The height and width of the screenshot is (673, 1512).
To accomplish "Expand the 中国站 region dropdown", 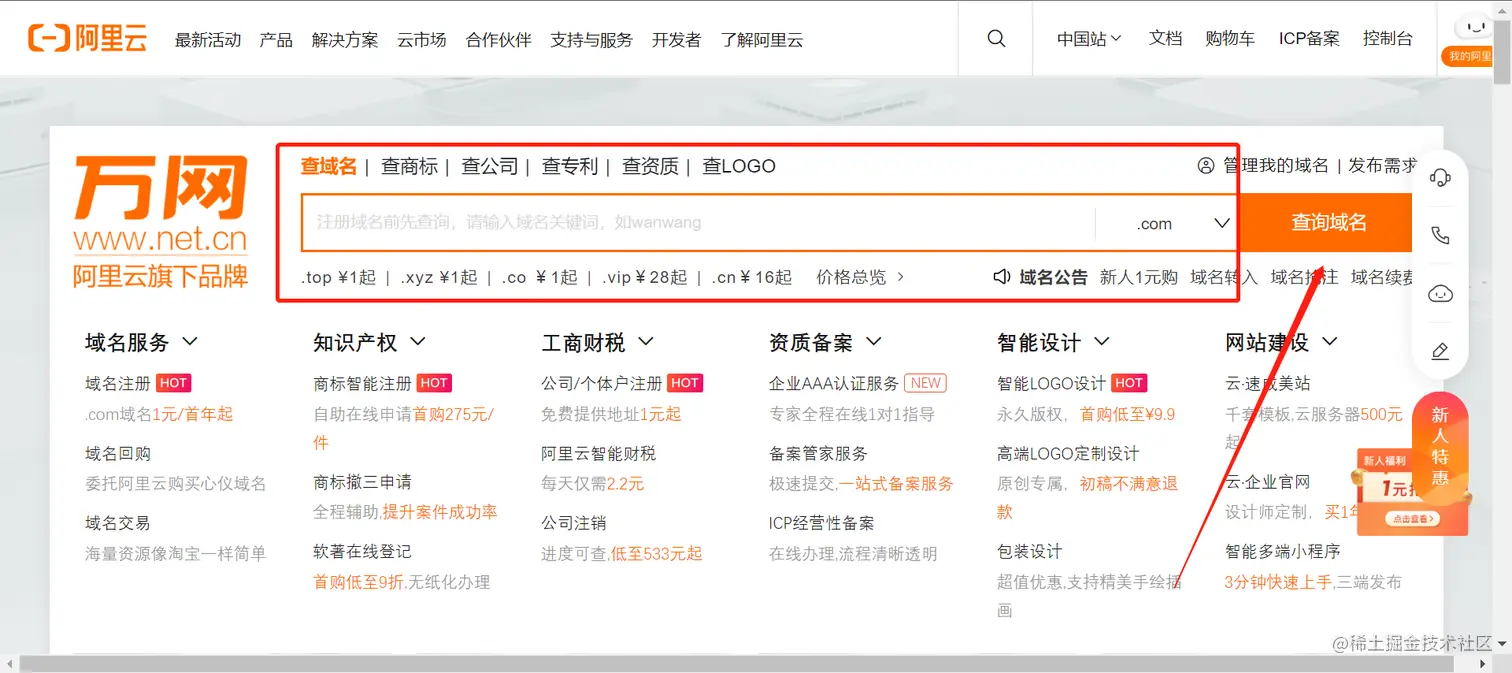I will pyautogui.click(x=1089, y=39).
